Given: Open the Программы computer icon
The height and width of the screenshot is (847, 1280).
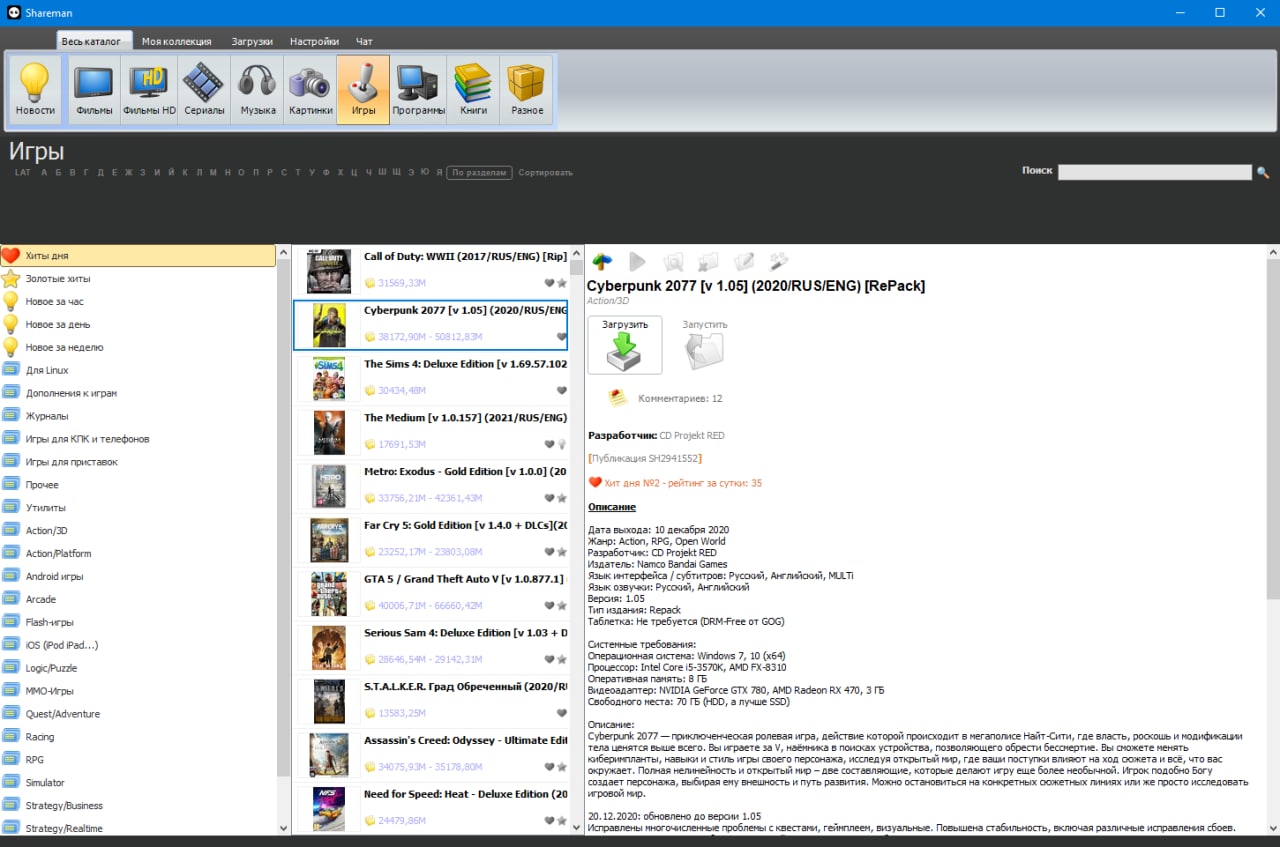Looking at the screenshot, I should 418,90.
